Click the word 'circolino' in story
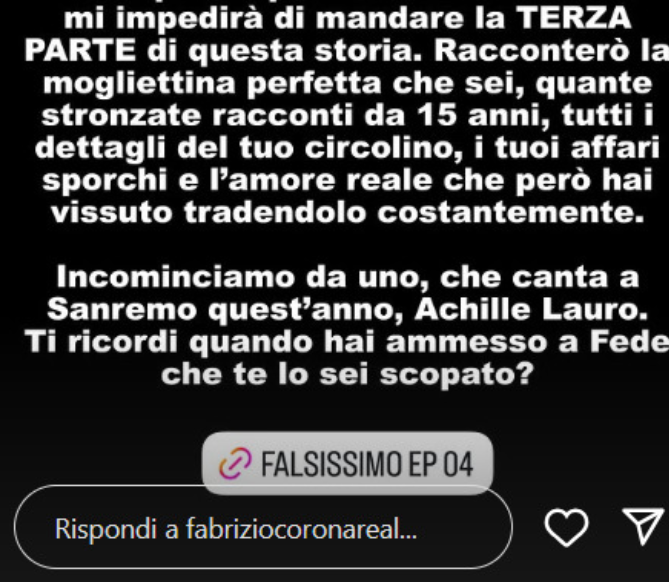The height and width of the screenshot is (582, 669). point(383,148)
